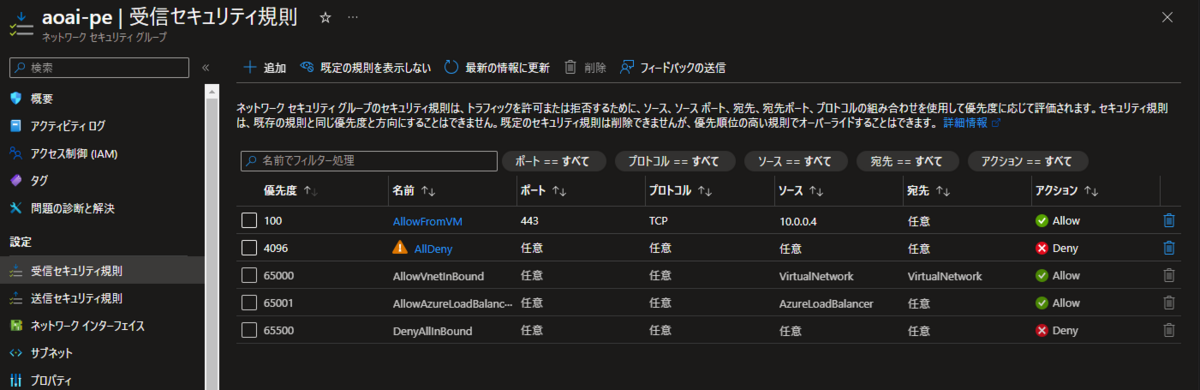
Task: Click trash icon on AllowVnetInBound row
Action: point(1169,275)
